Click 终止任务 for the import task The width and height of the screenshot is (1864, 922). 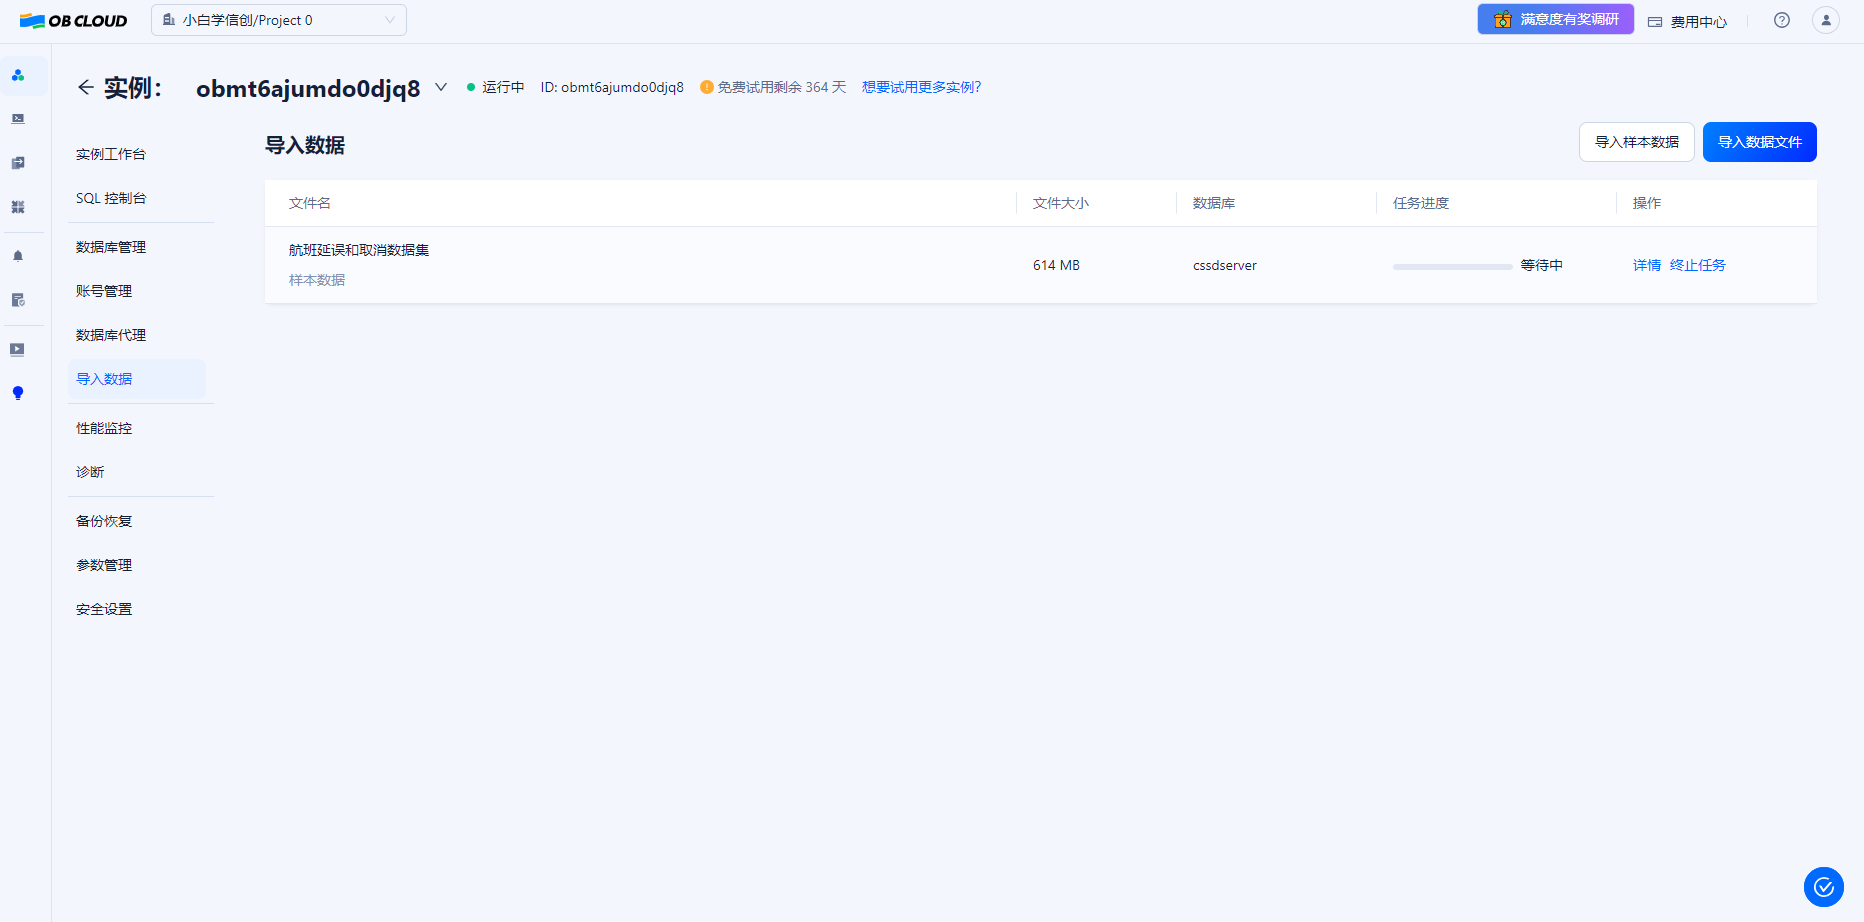pyautogui.click(x=1697, y=265)
